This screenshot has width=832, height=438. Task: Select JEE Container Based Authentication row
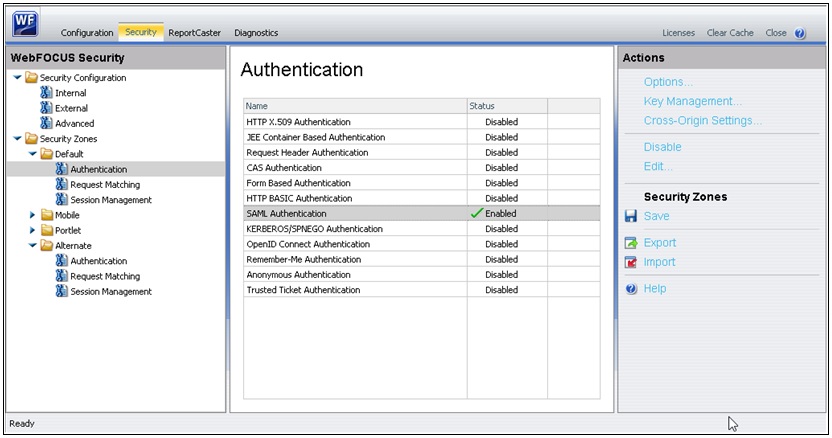tap(422, 137)
